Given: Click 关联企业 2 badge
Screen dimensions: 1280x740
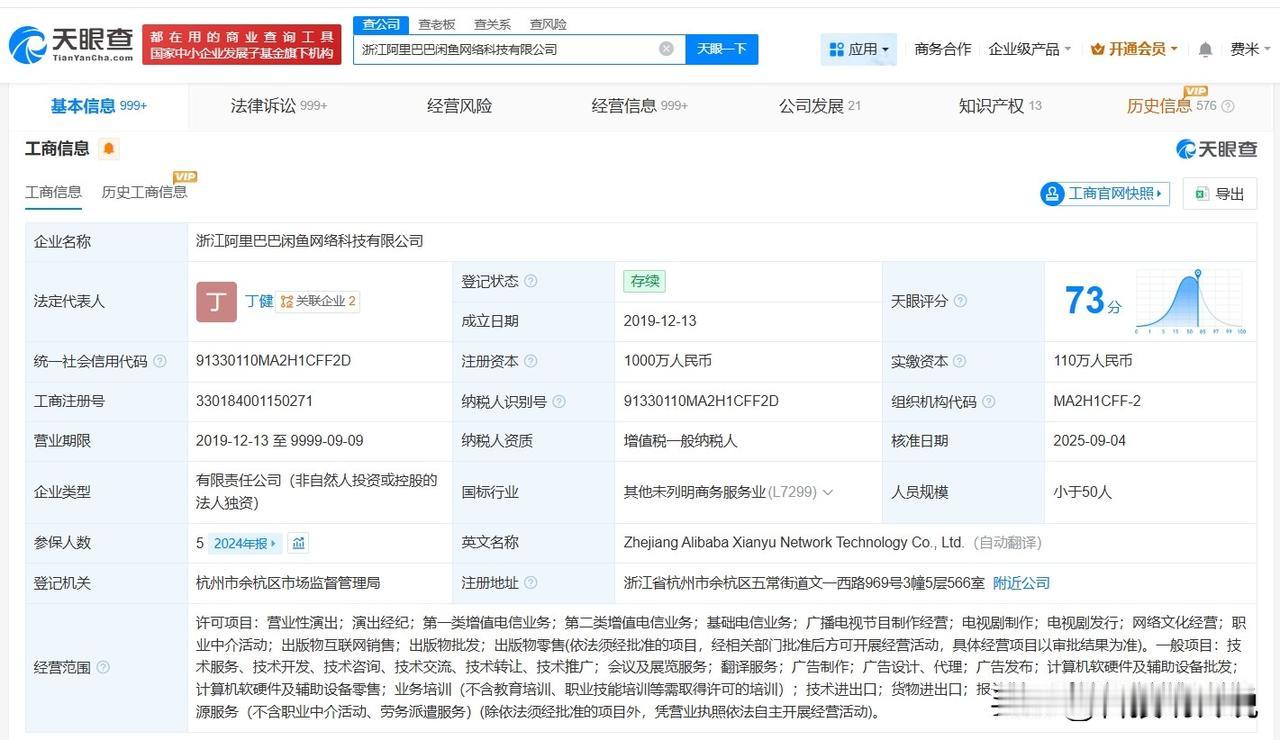Looking at the screenshot, I should point(318,301).
